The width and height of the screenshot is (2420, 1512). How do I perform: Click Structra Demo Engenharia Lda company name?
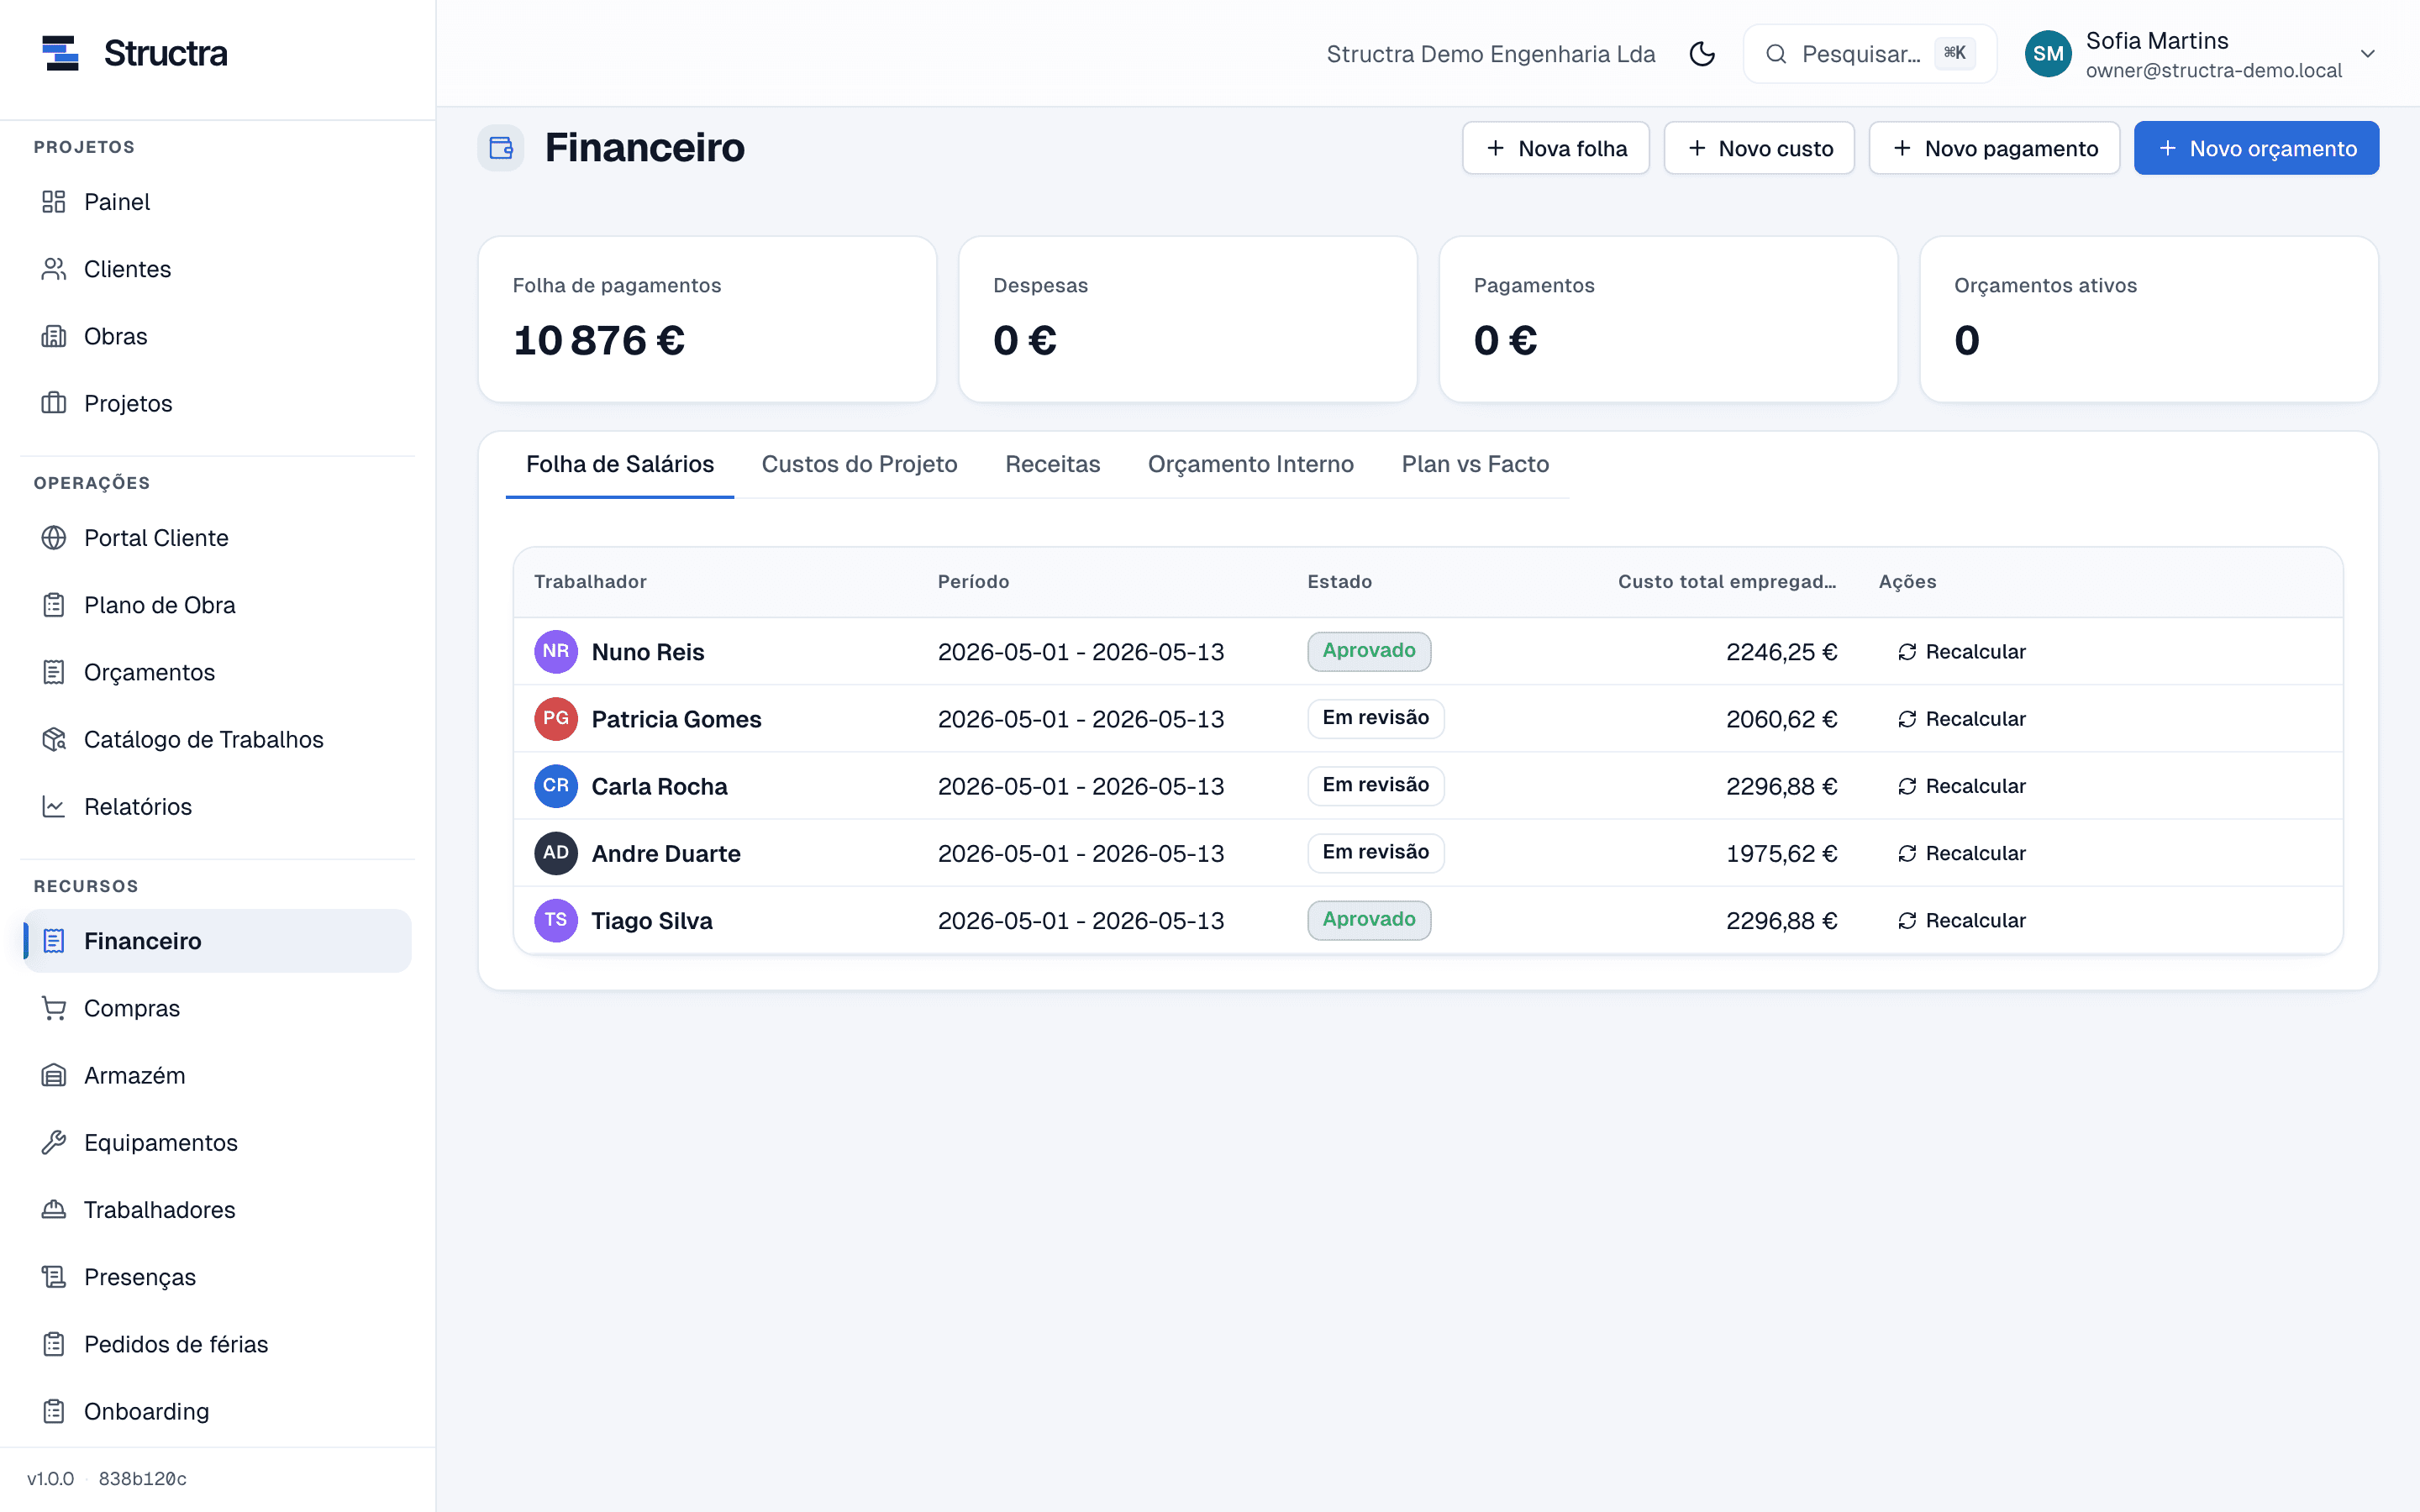1491,54
